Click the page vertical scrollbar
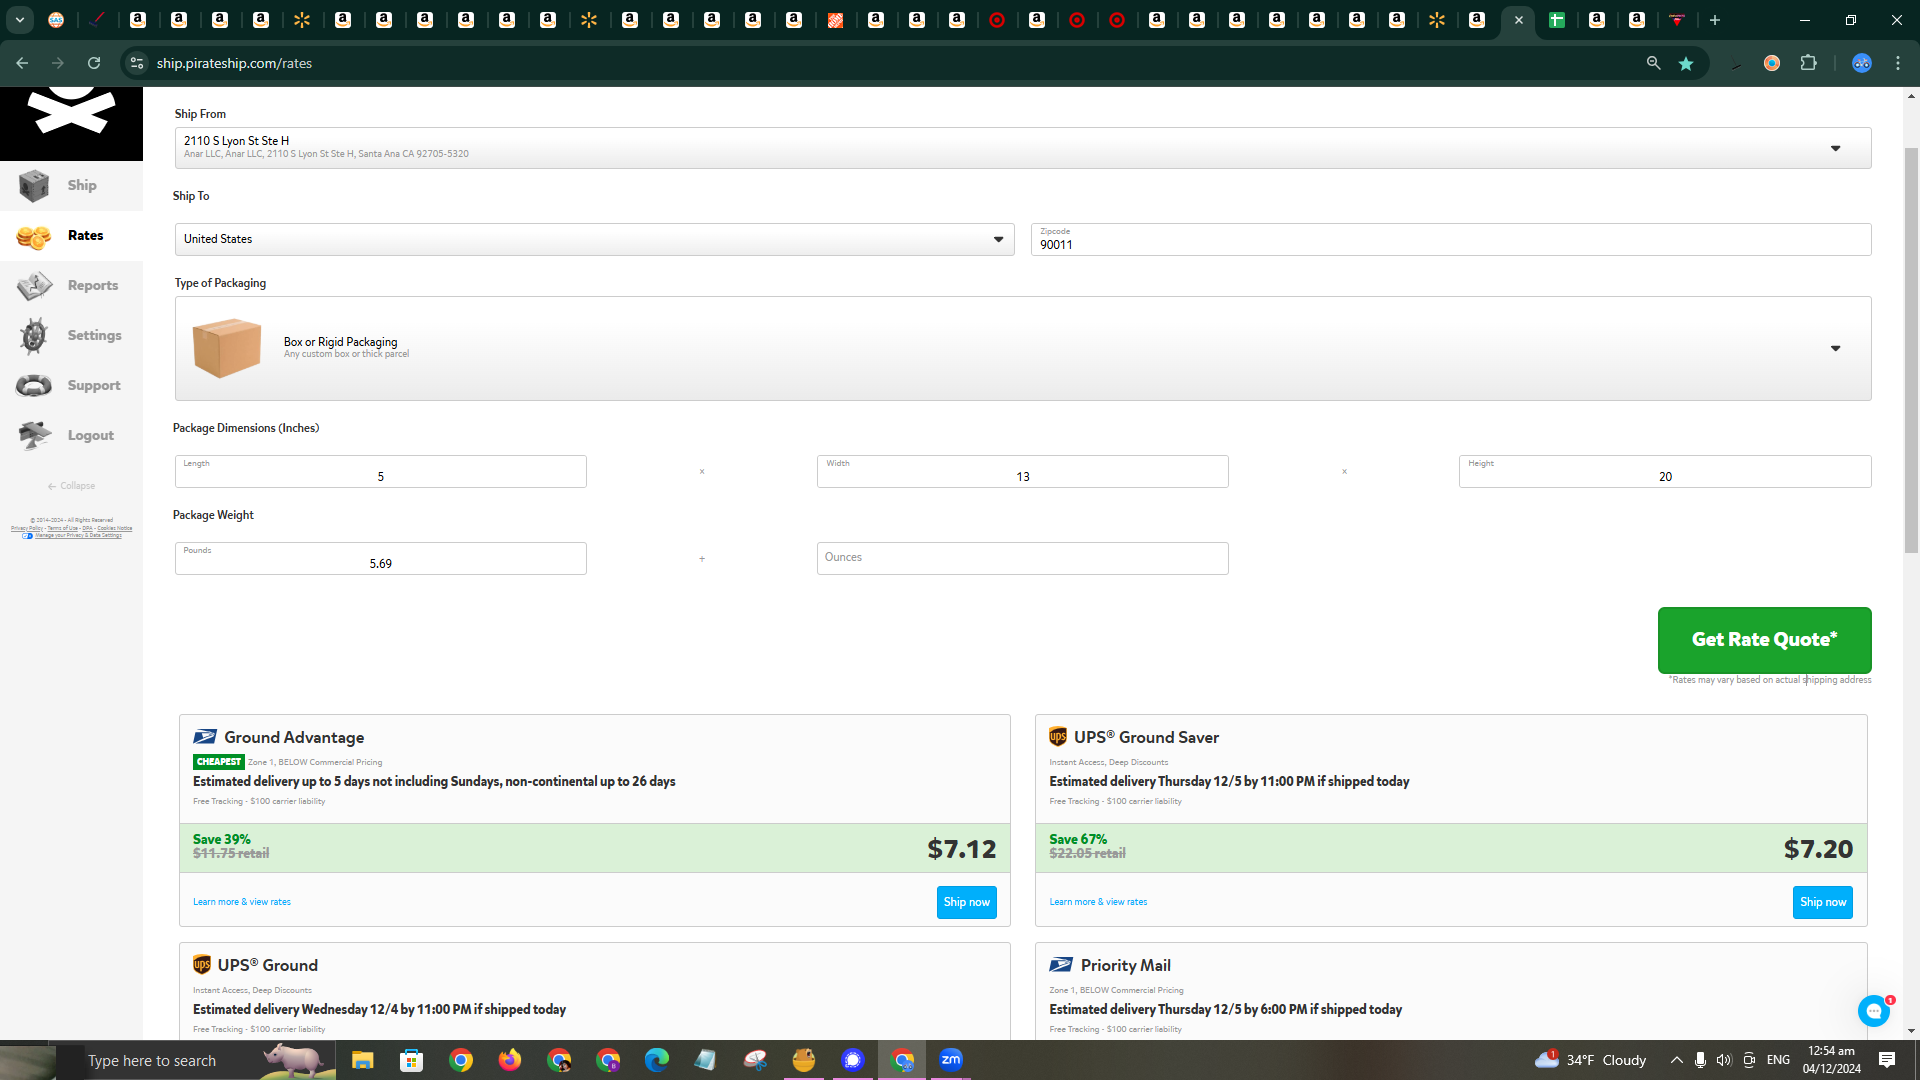 pyautogui.click(x=1911, y=350)
